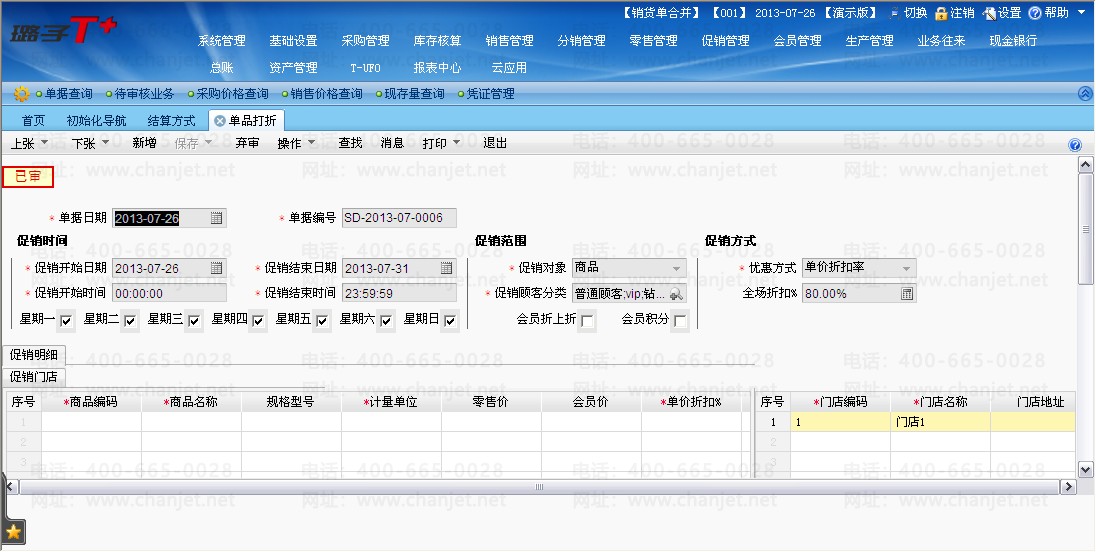This screenshot has height=552, width=1096.
Task: Uncheck 星期四 checkbox
Action: coord(258,321)
